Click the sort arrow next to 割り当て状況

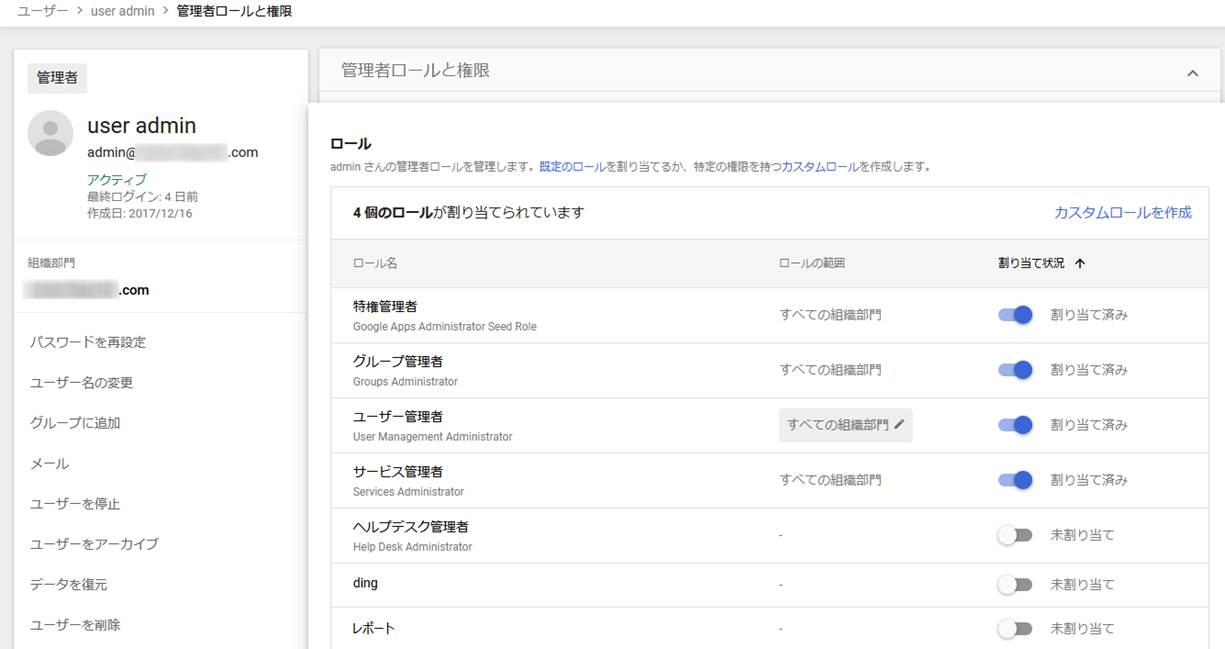(x=1080, y=264)
